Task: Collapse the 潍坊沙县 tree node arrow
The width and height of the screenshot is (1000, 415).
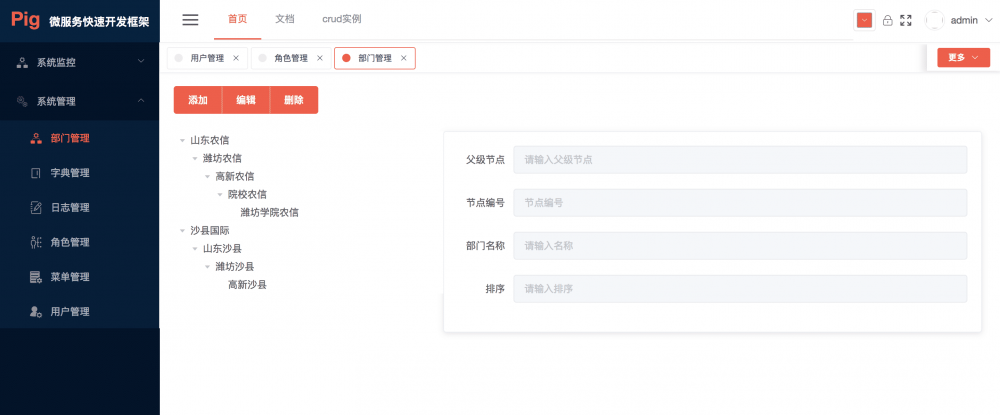Action: [x=207, y=266]
